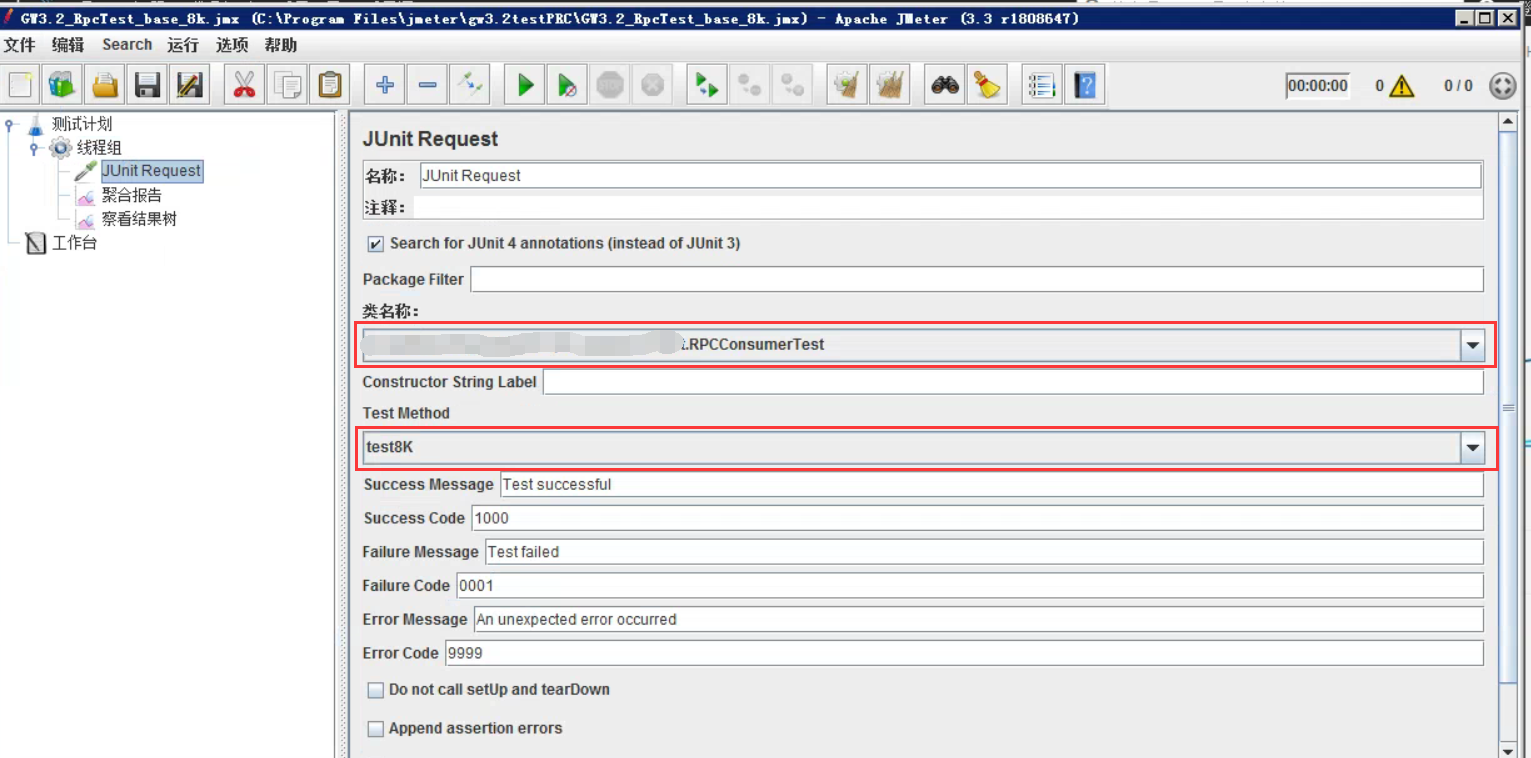This screenshot has height=758, width=1531.
Task: Open the 运行 menu
Action: [183, 45]
